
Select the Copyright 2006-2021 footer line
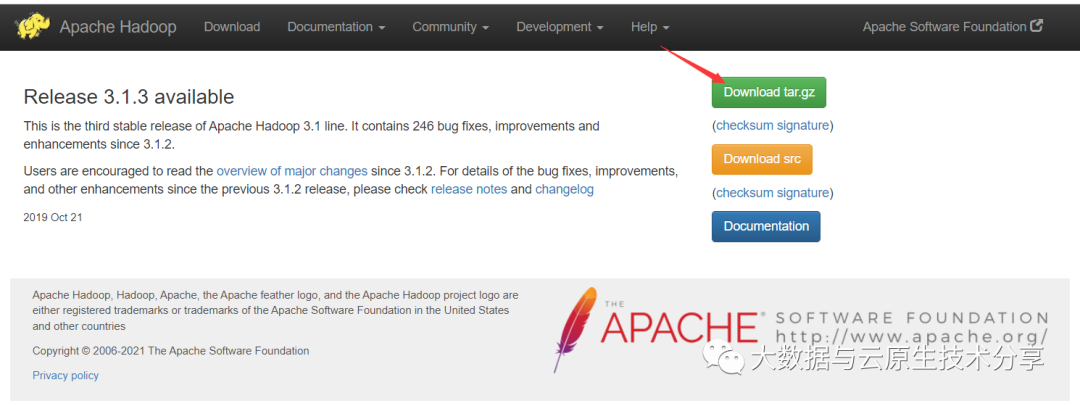(x=171, y=351)
